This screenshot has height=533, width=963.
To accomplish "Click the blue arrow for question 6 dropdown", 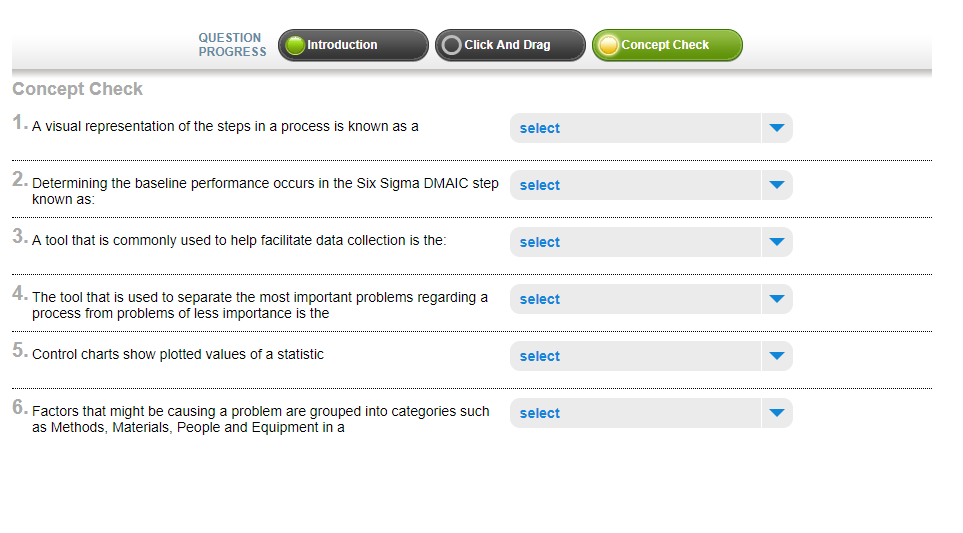I will pyautogui.click(x=777, y=413).
